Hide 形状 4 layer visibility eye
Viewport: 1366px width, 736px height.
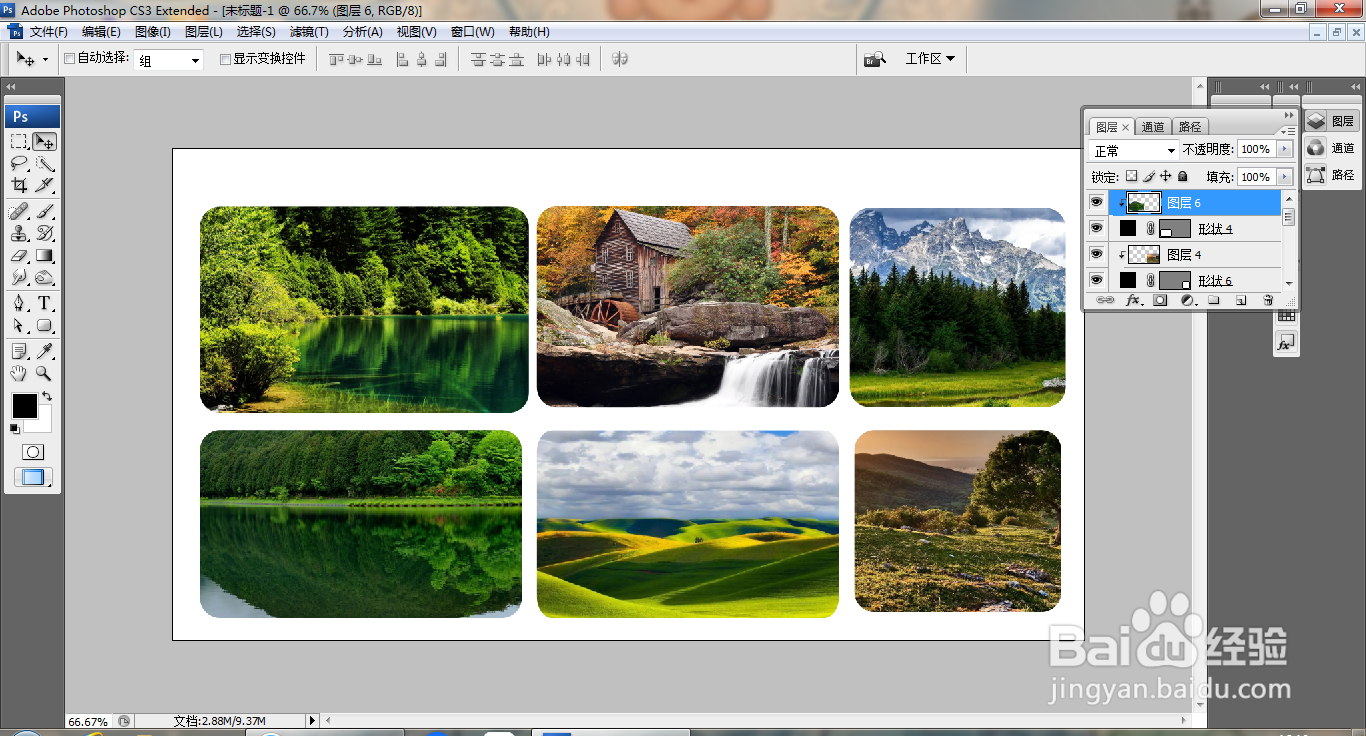1097,228
